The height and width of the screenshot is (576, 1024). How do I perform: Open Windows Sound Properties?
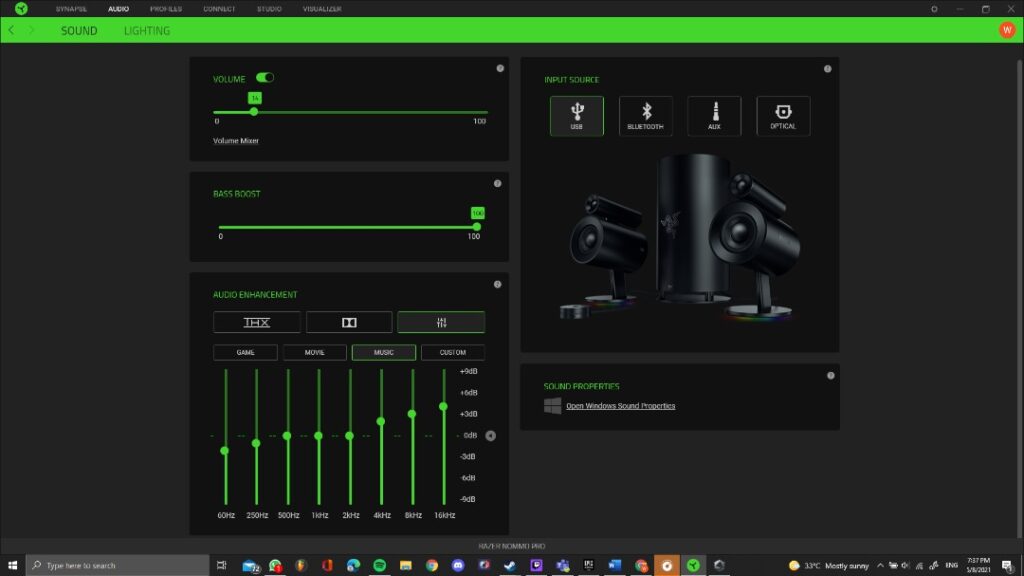click(x=619, y=406)
